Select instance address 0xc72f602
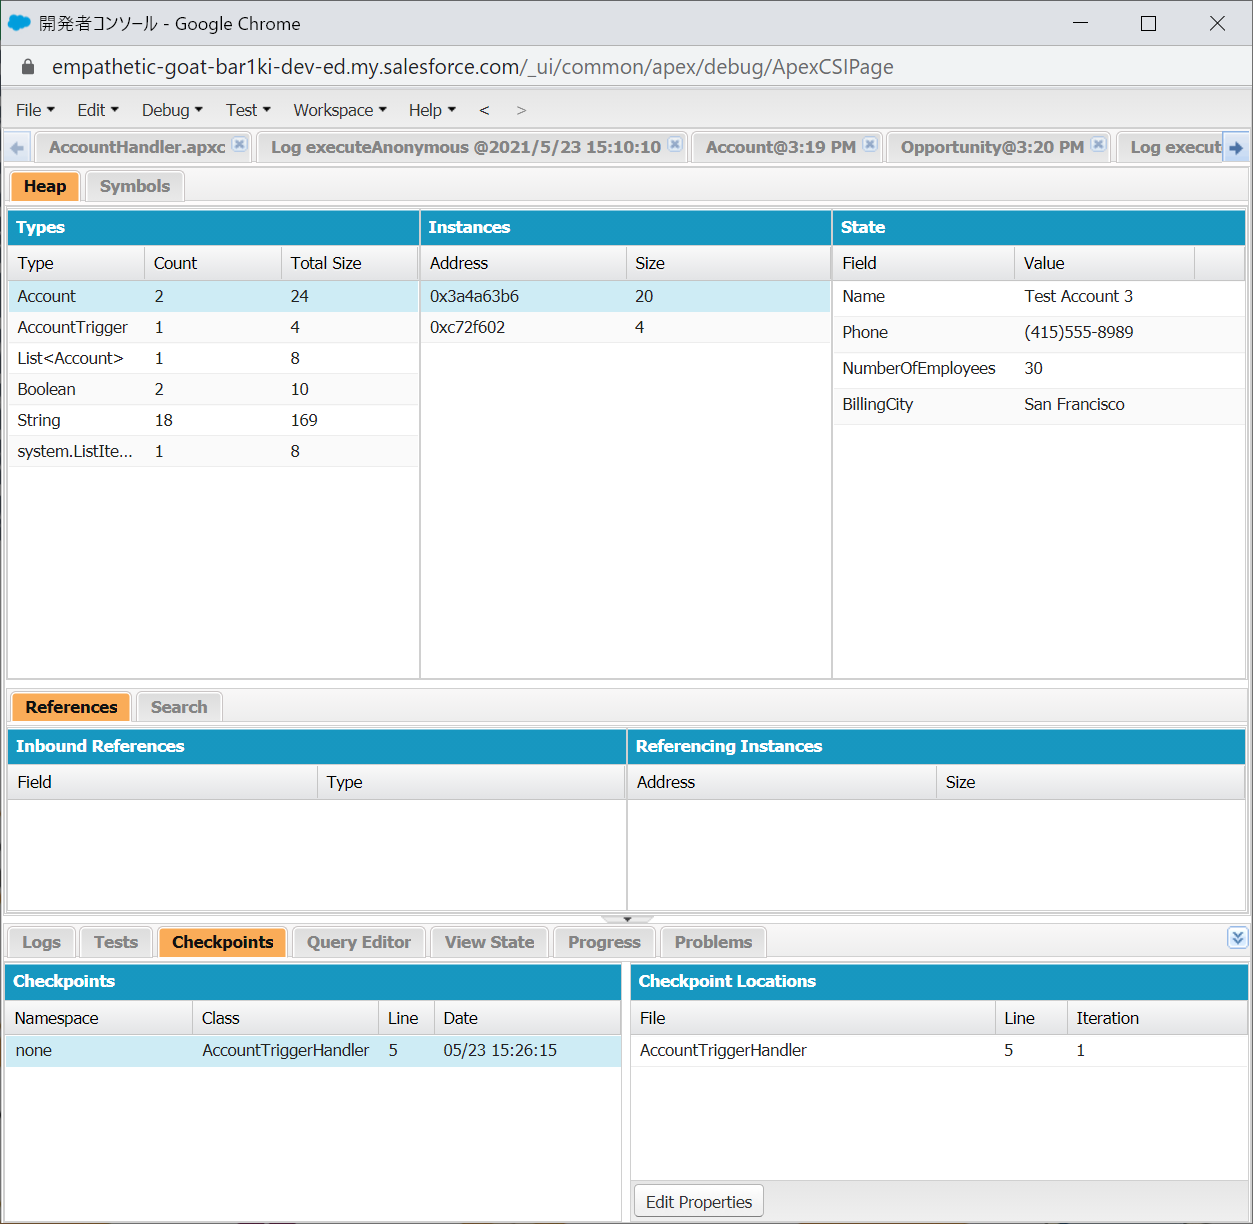This screenshot has width=1253, height=1224. 626,327
